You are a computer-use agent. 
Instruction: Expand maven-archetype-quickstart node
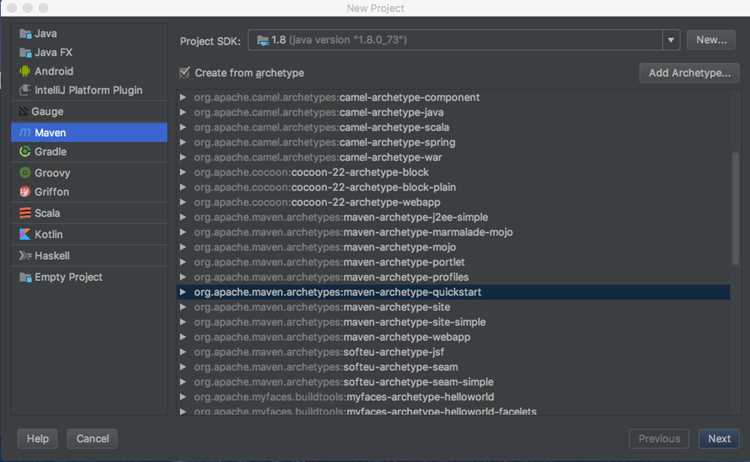click(183, 292)
